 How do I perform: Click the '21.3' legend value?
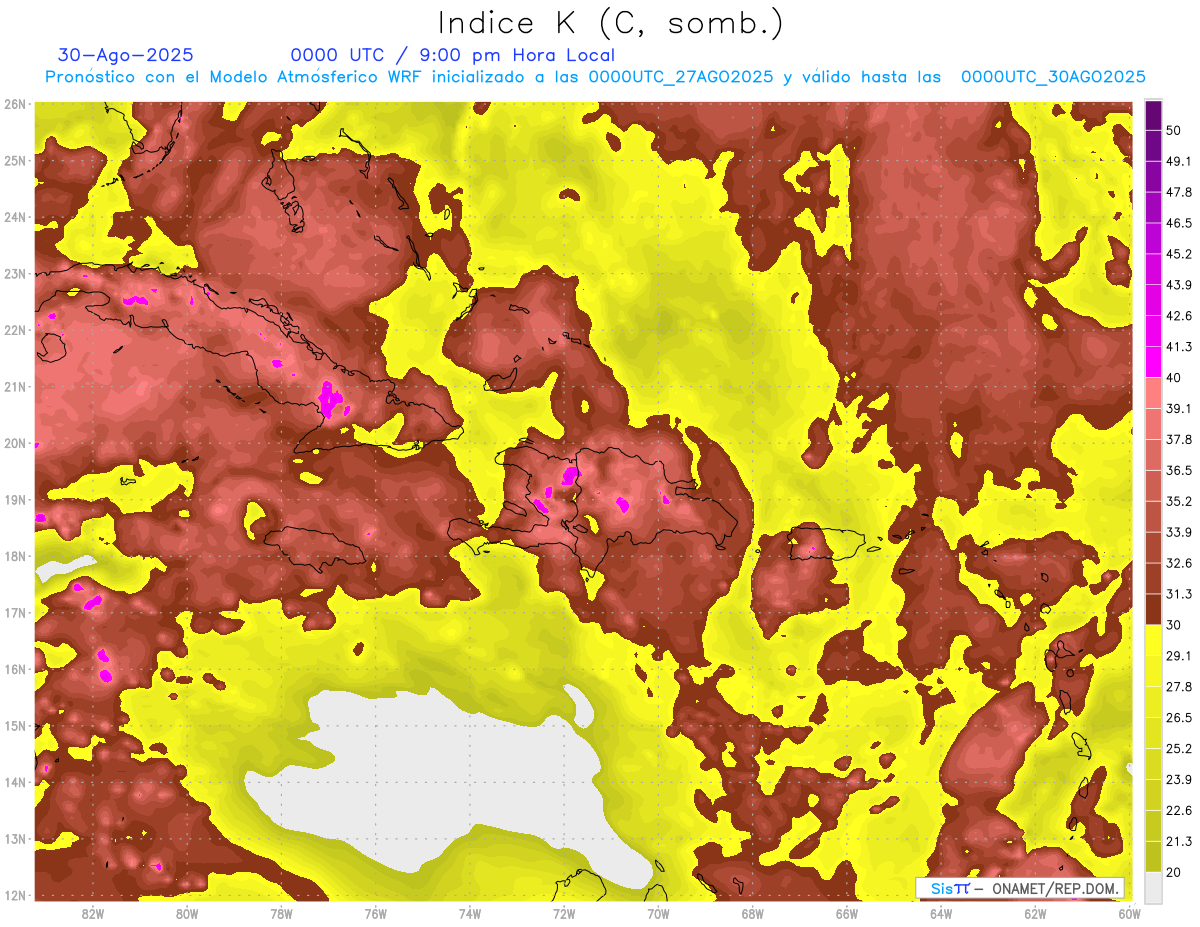(1178, 841)
